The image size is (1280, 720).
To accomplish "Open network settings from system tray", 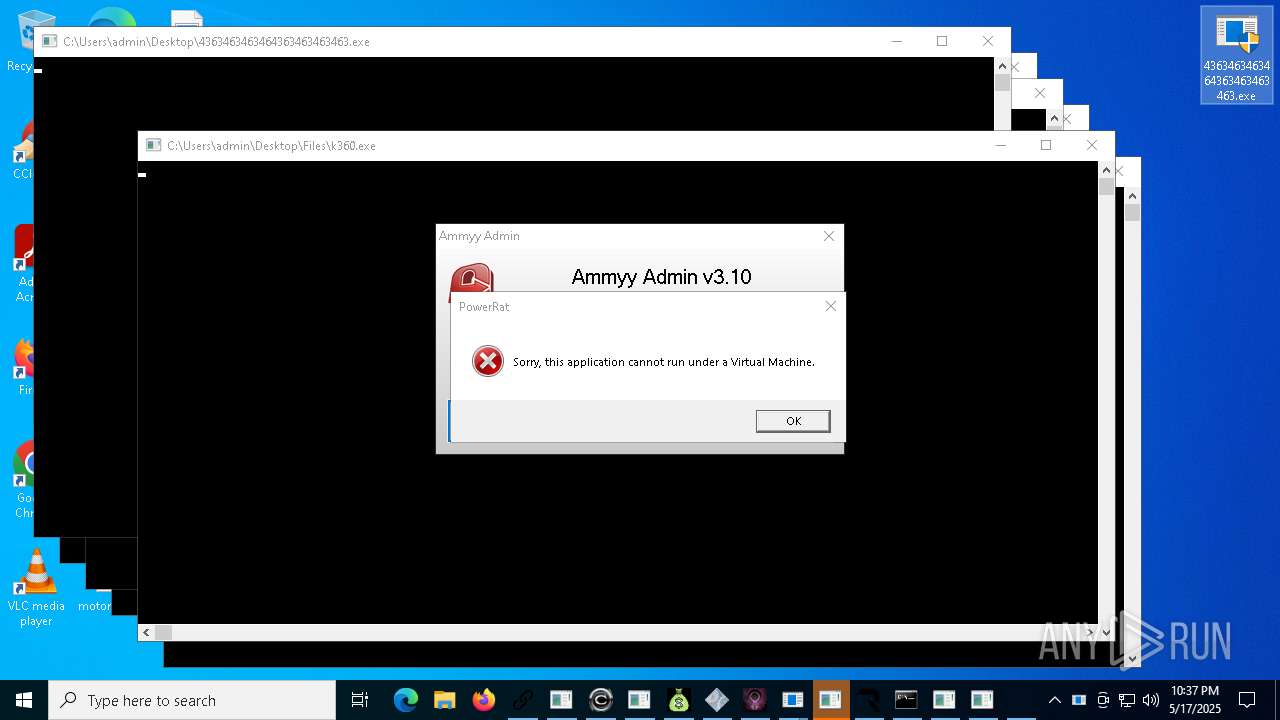I will point(1127,700).
